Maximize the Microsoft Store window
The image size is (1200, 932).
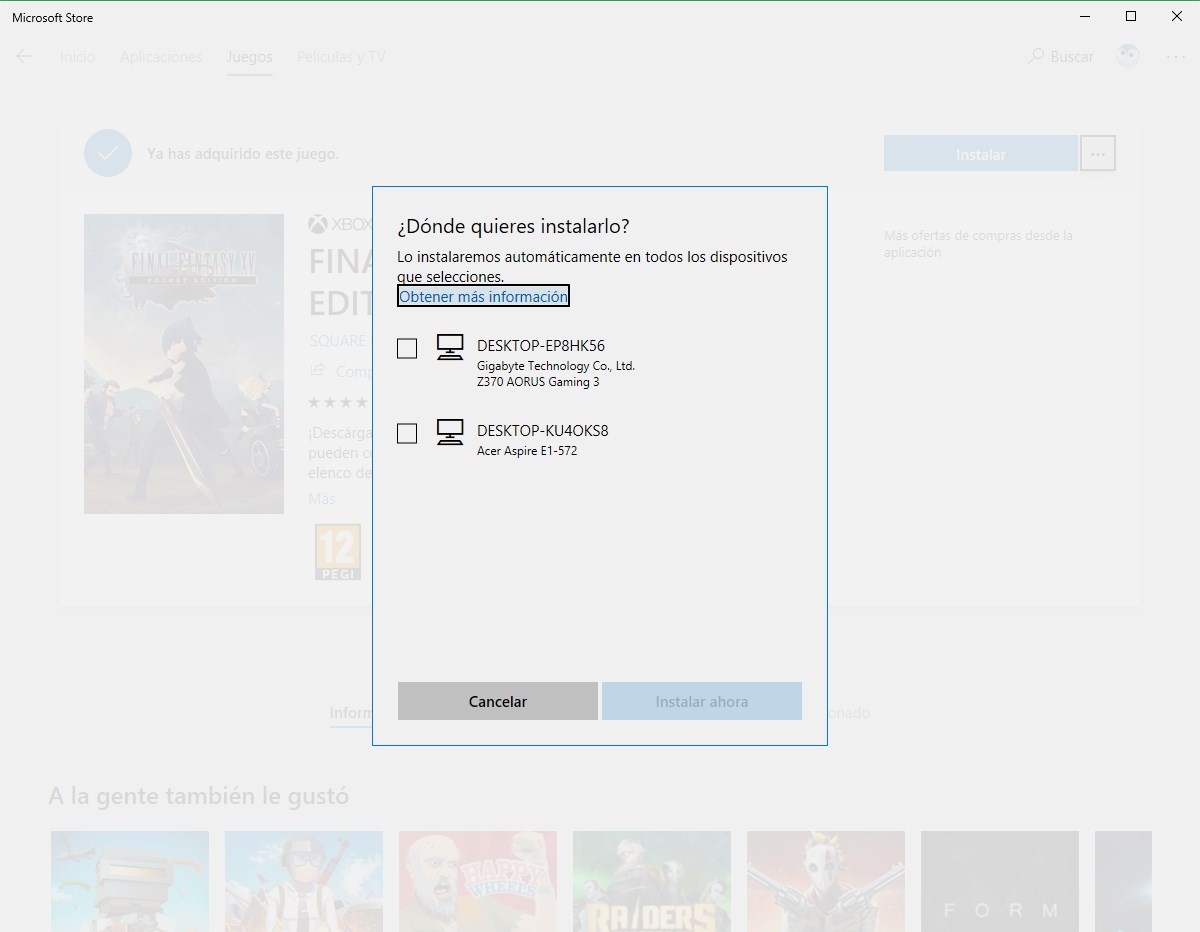[x=1131, y=16]
